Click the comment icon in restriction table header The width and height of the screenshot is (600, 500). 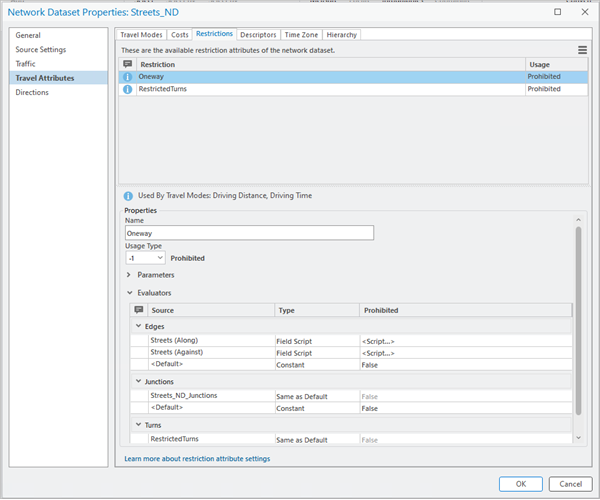[127, 64]
